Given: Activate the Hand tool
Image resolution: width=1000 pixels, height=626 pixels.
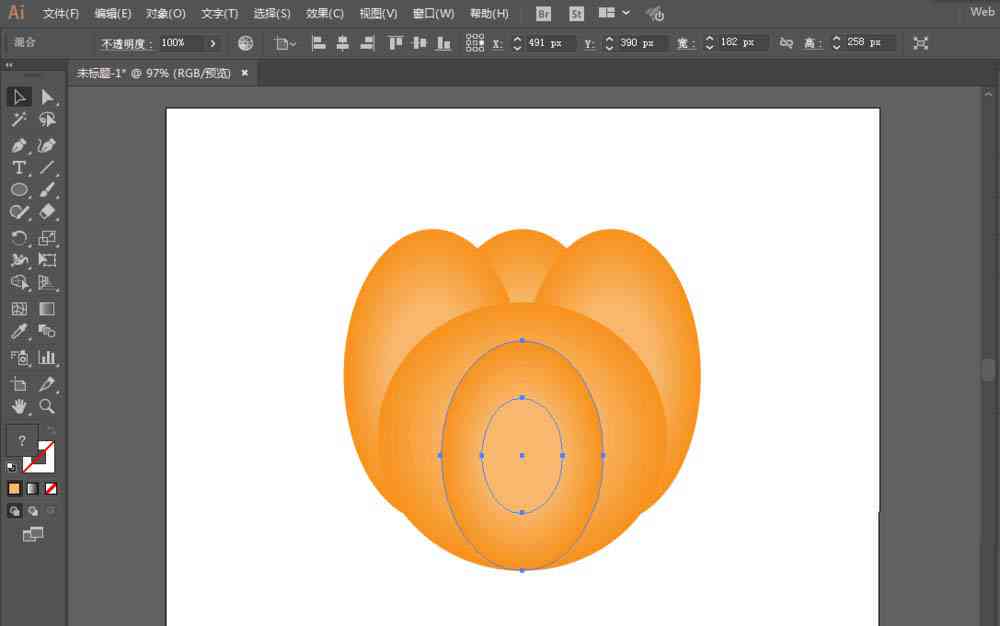Looking at the screenshot, I should [x=18, y=406].
